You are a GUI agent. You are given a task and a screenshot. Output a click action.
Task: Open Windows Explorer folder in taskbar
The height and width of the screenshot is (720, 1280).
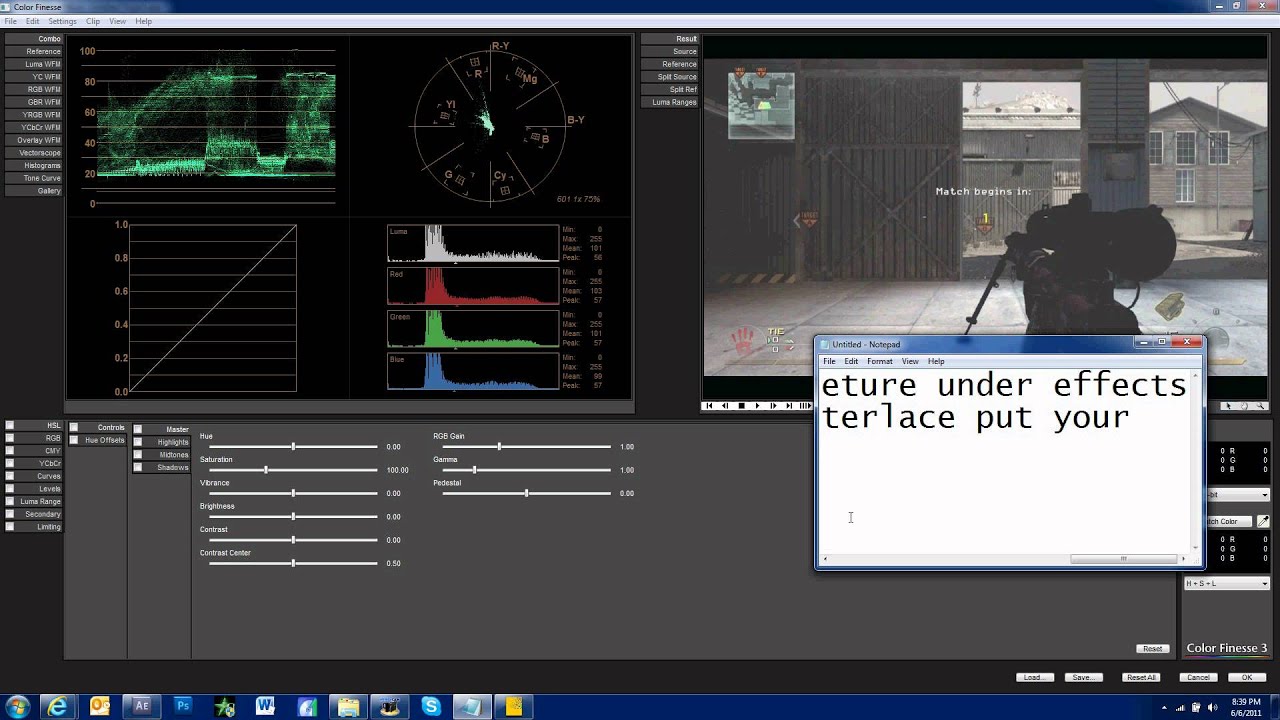coord(348,706)
